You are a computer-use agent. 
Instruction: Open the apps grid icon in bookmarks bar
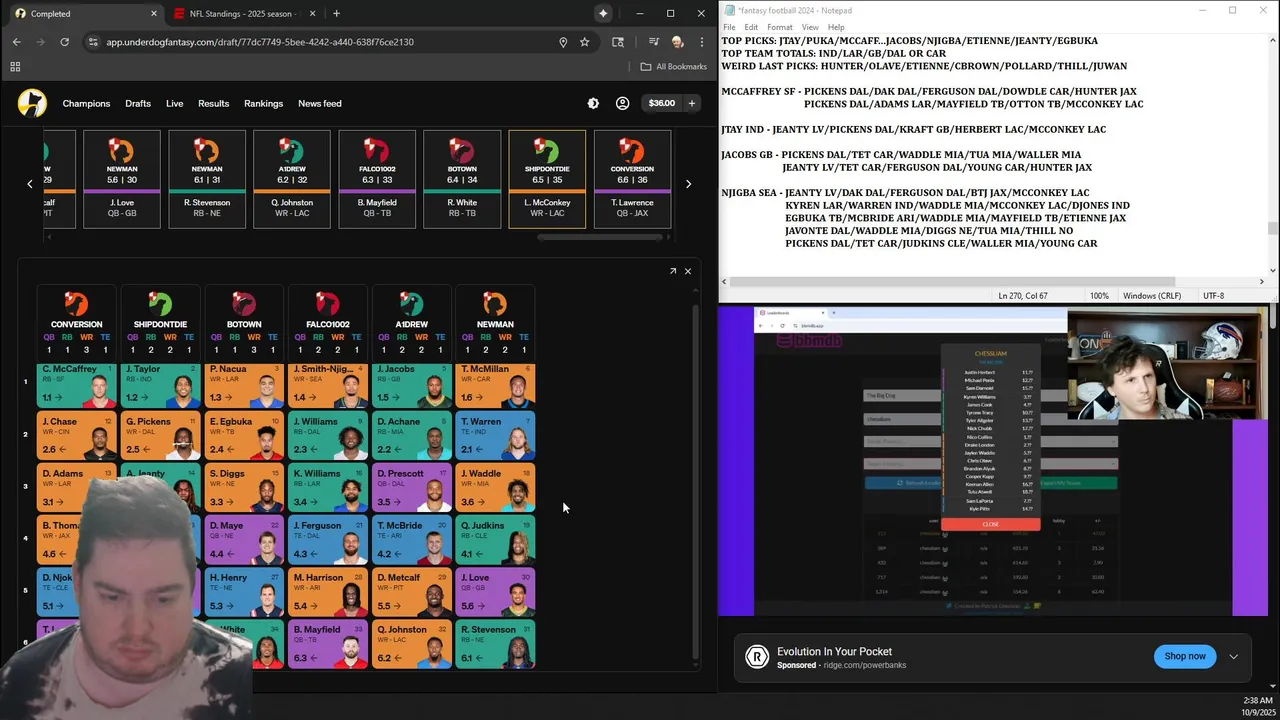click(x=15, y=67)
